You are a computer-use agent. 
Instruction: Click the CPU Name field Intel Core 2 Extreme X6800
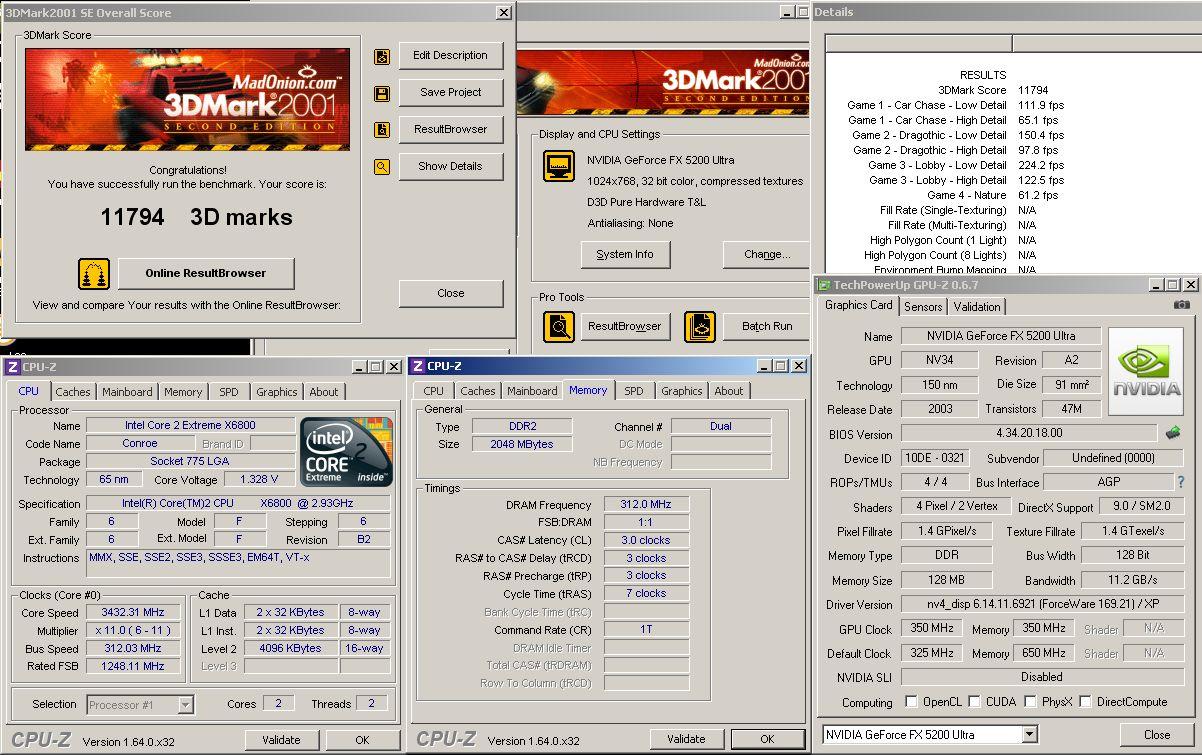point(190,426)
